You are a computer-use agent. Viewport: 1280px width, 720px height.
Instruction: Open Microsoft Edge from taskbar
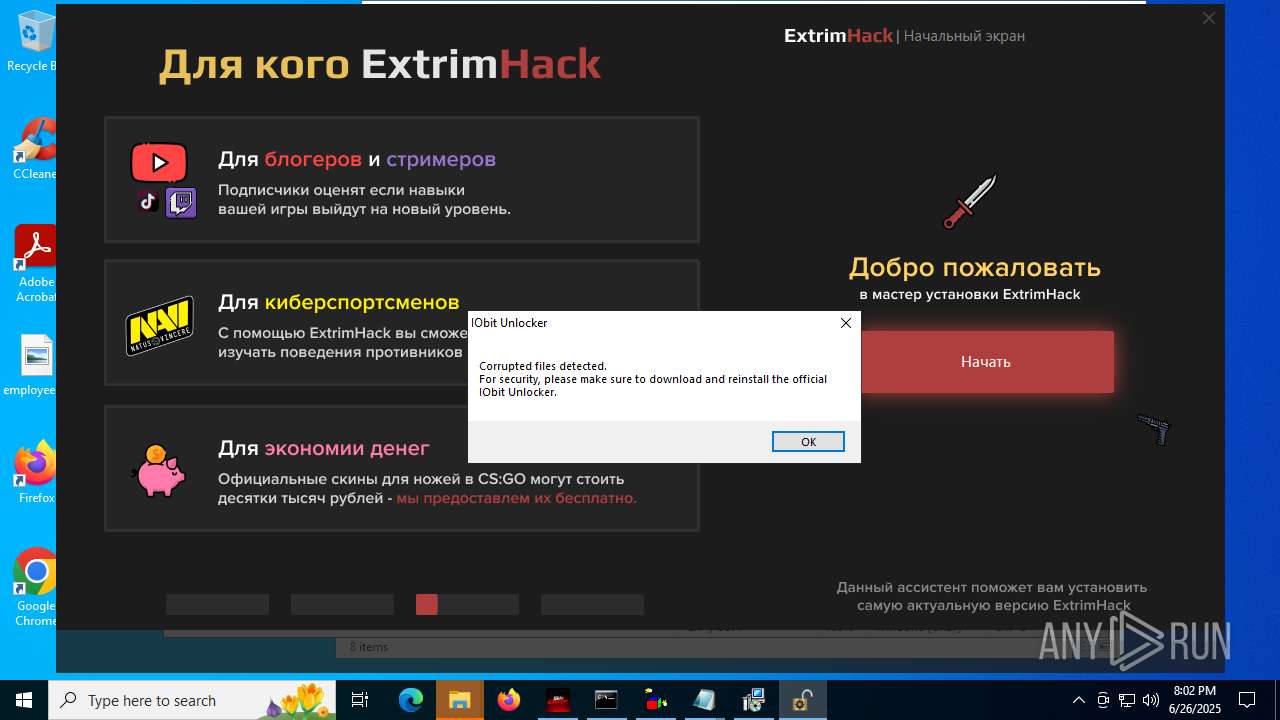[410, 700]
